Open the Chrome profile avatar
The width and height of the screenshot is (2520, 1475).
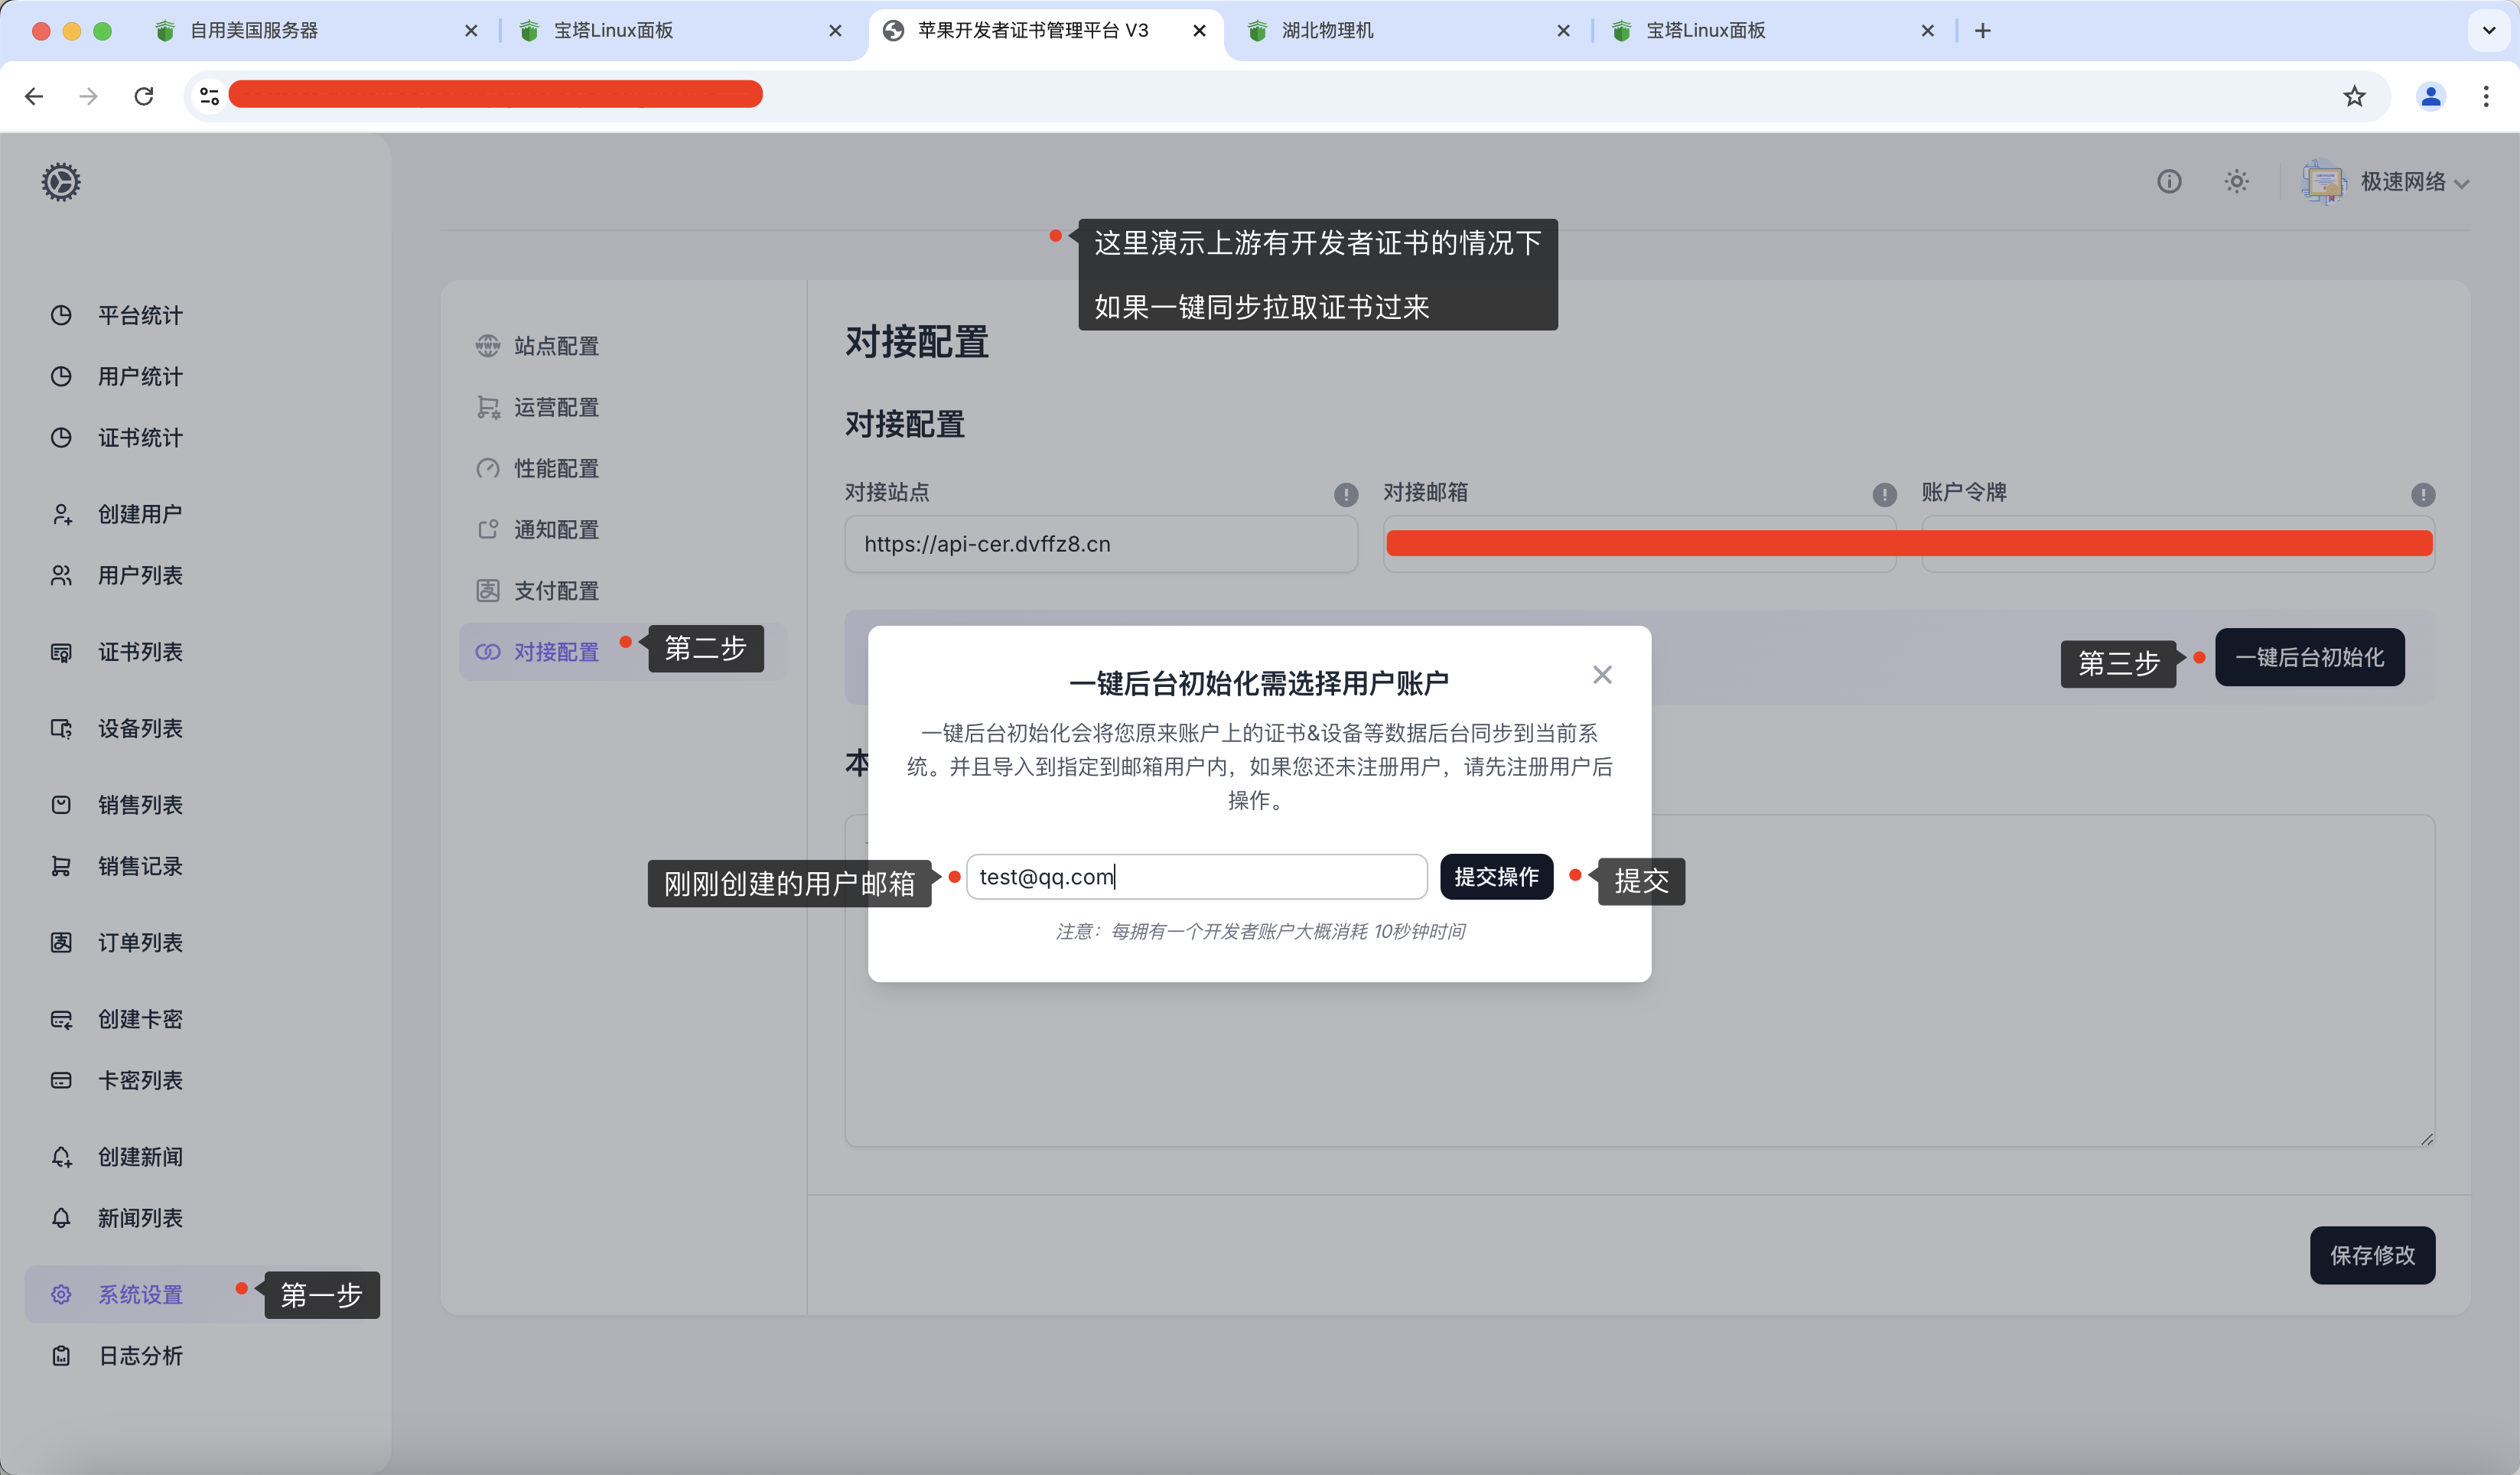[x=2430, y=96]
